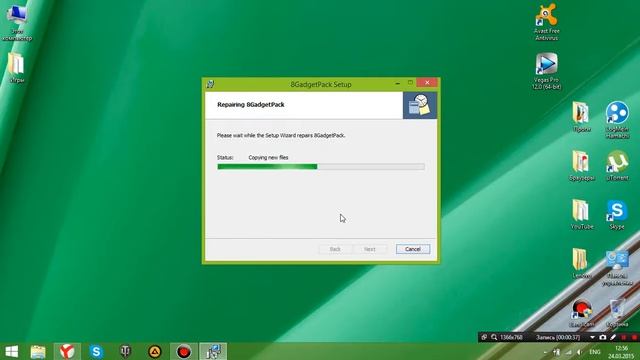Click the installation progress bar
Image resolution: width=640 pixels, height=360 pixels.
321,167
